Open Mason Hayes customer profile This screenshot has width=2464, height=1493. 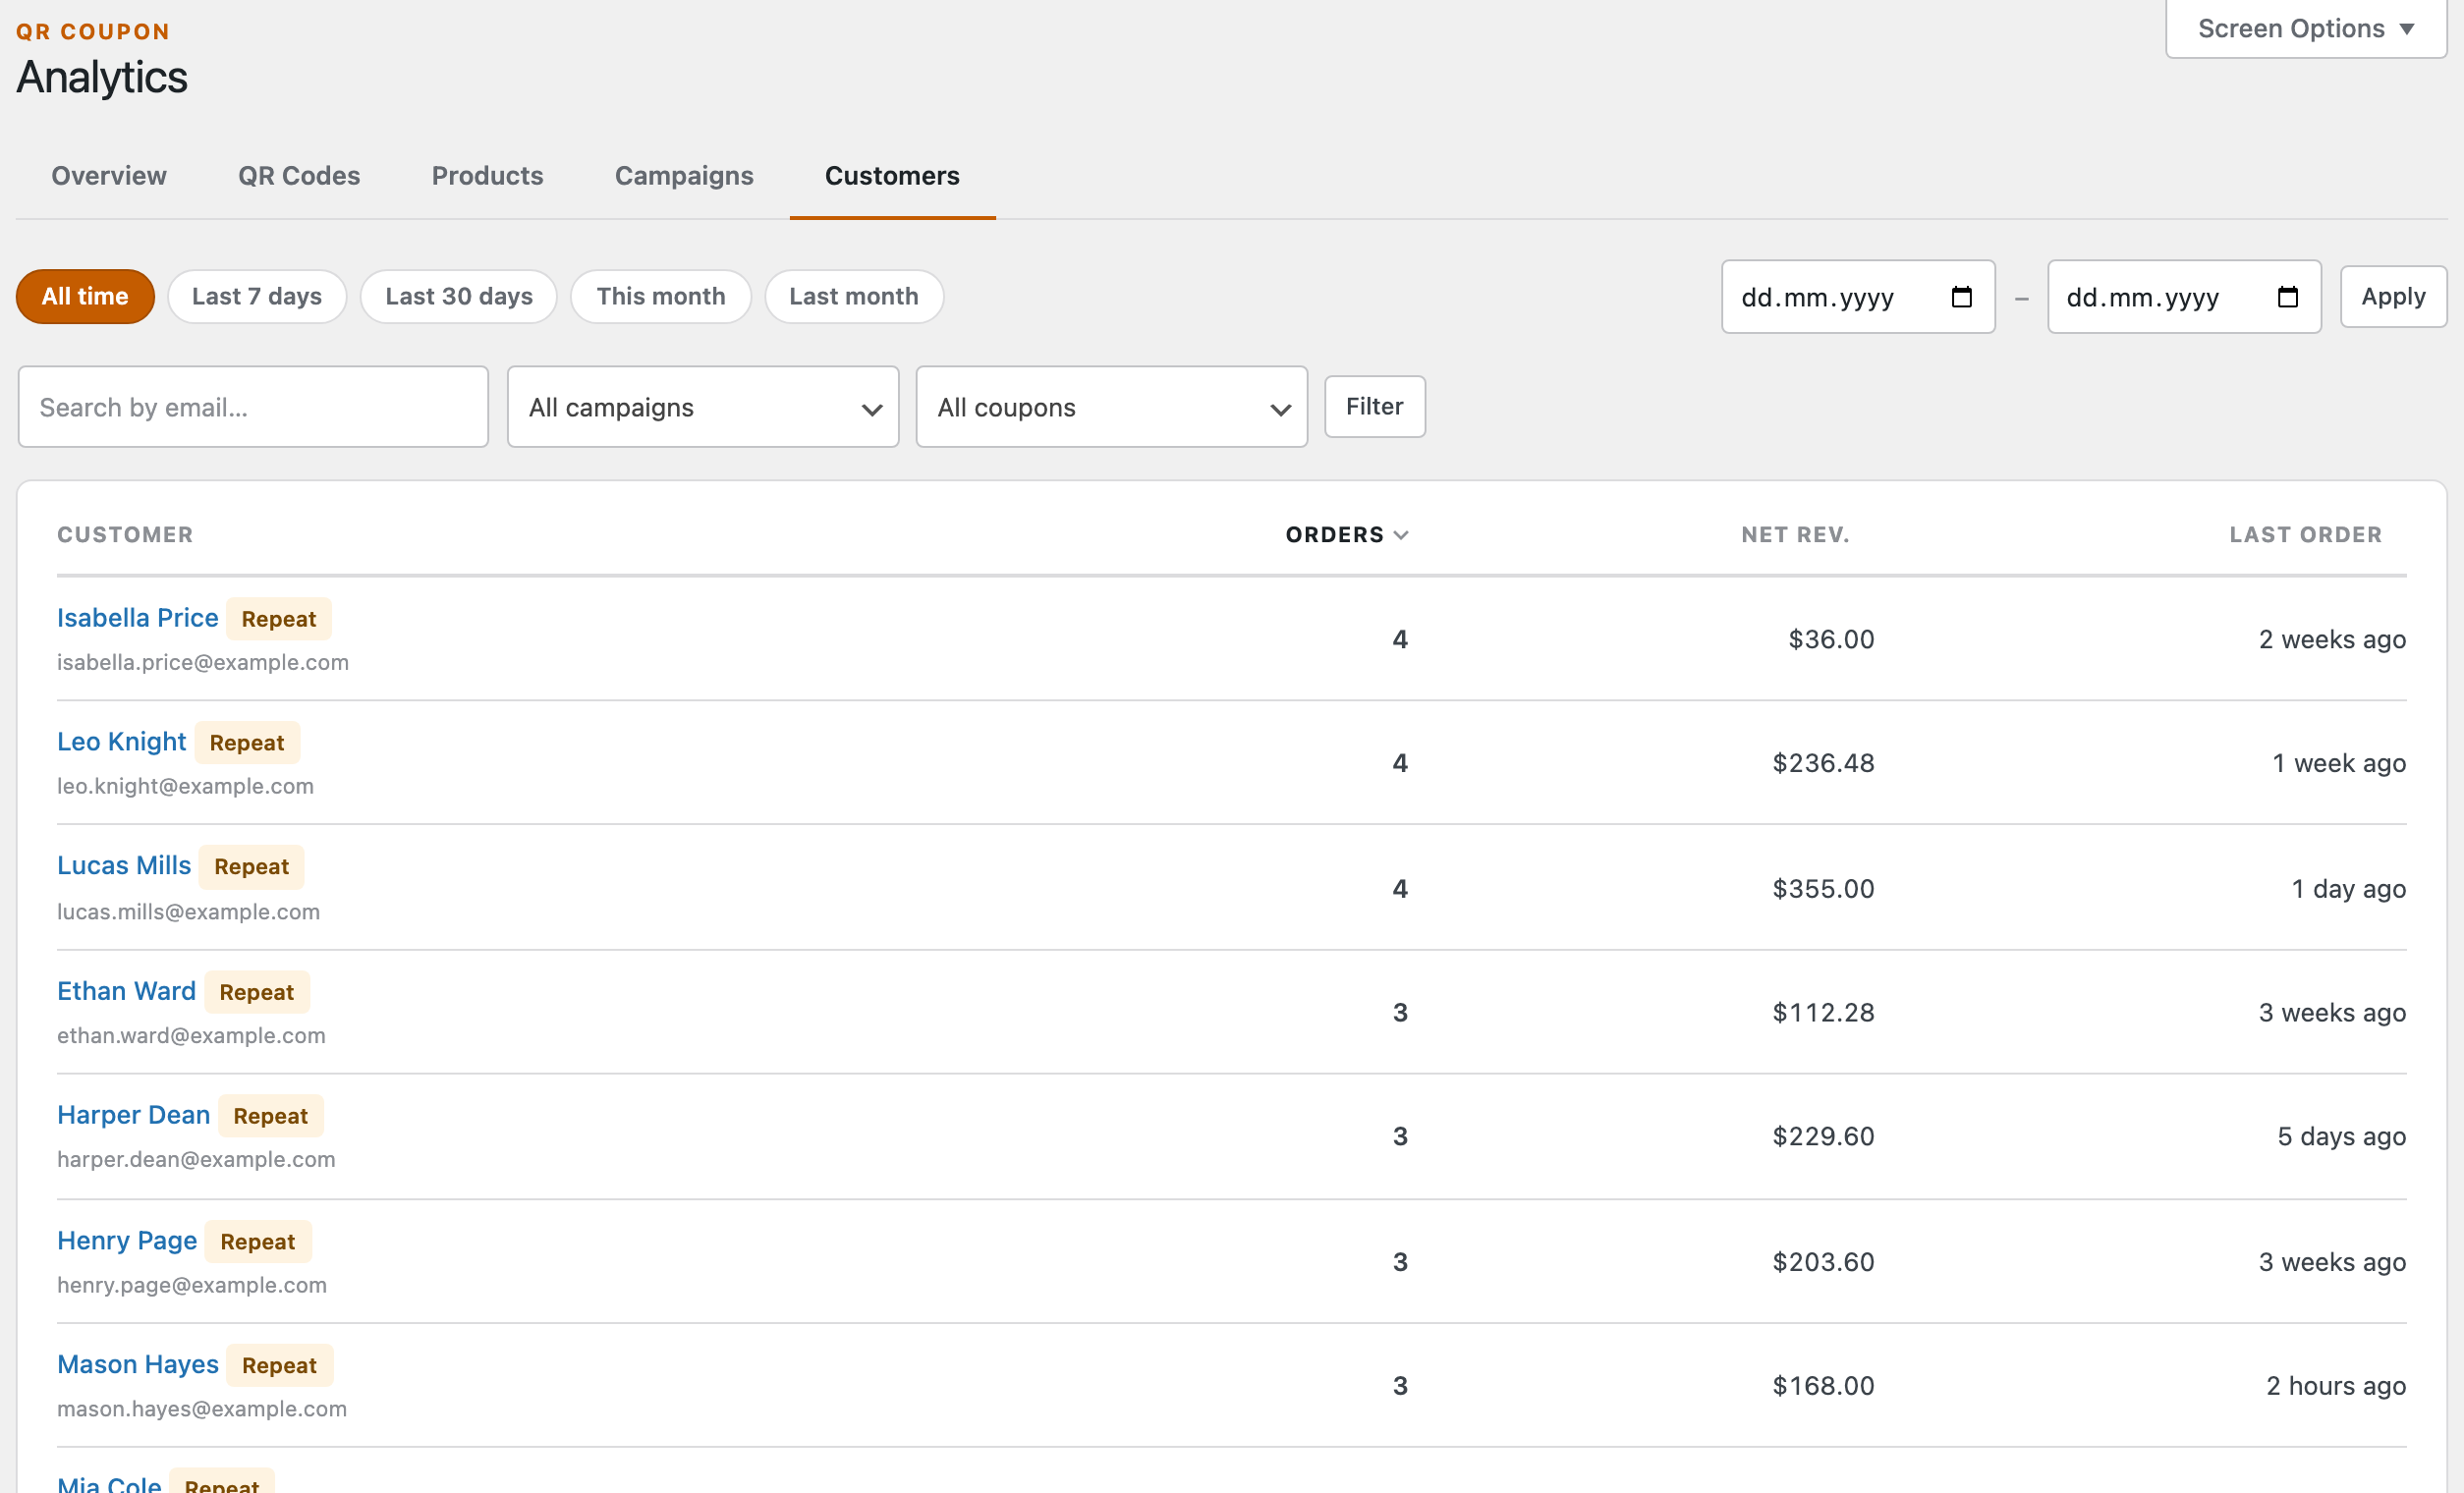click(138, 1365)
